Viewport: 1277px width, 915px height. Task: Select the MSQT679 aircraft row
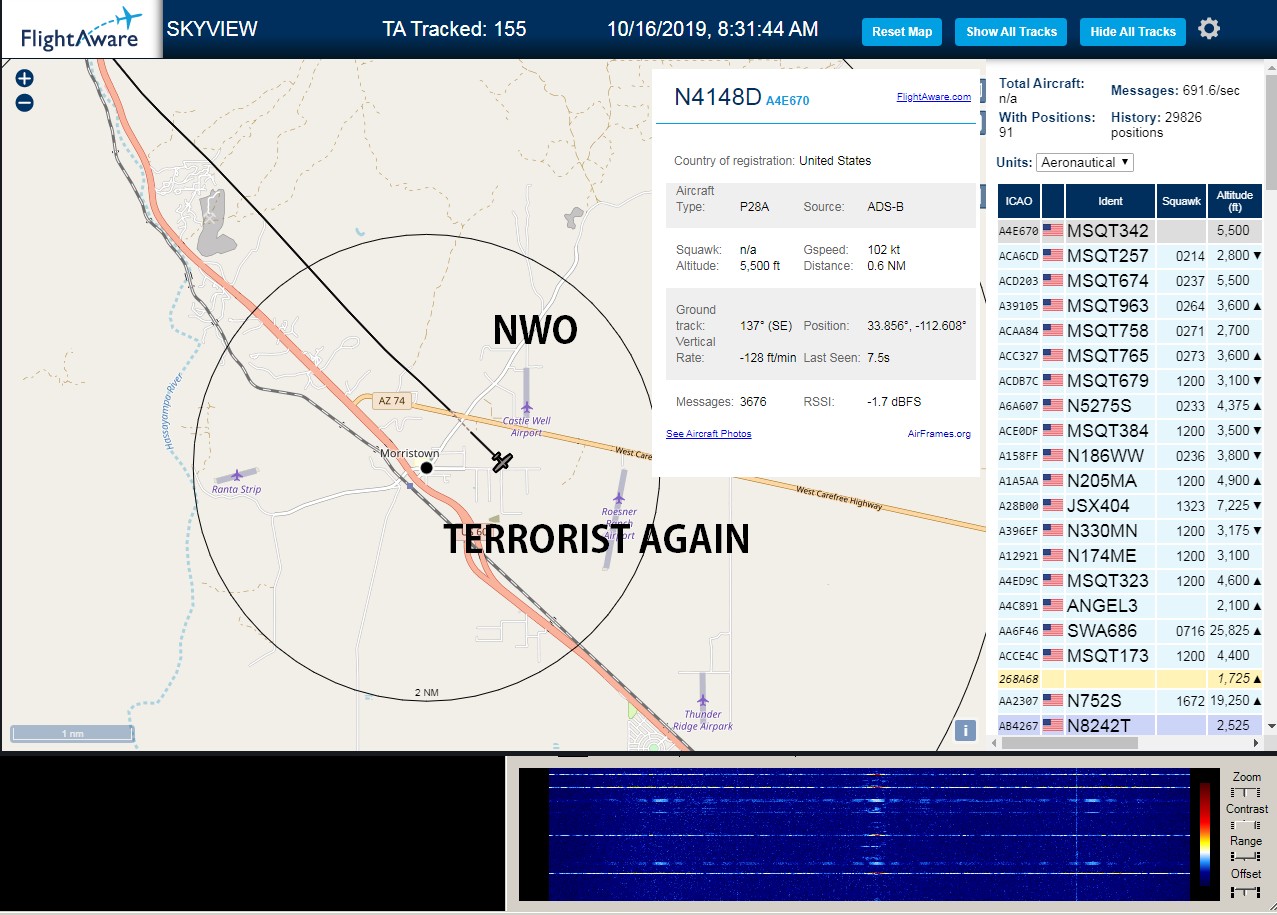[1130, 381]
